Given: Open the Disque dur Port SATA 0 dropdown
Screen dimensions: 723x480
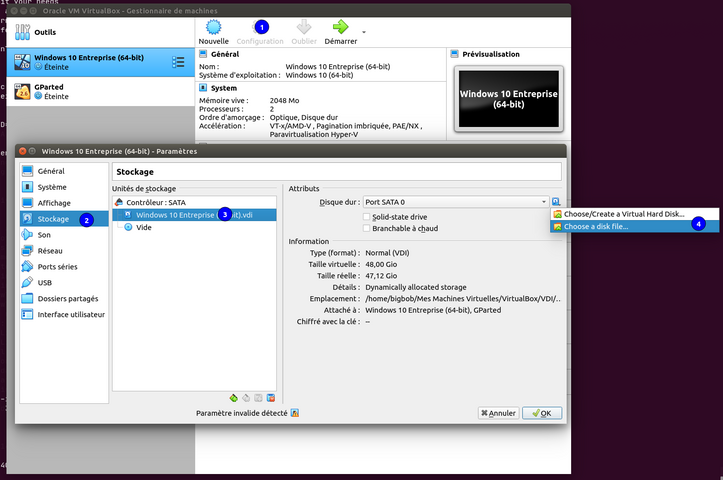Looking at the screenshot, I should 456,202.
